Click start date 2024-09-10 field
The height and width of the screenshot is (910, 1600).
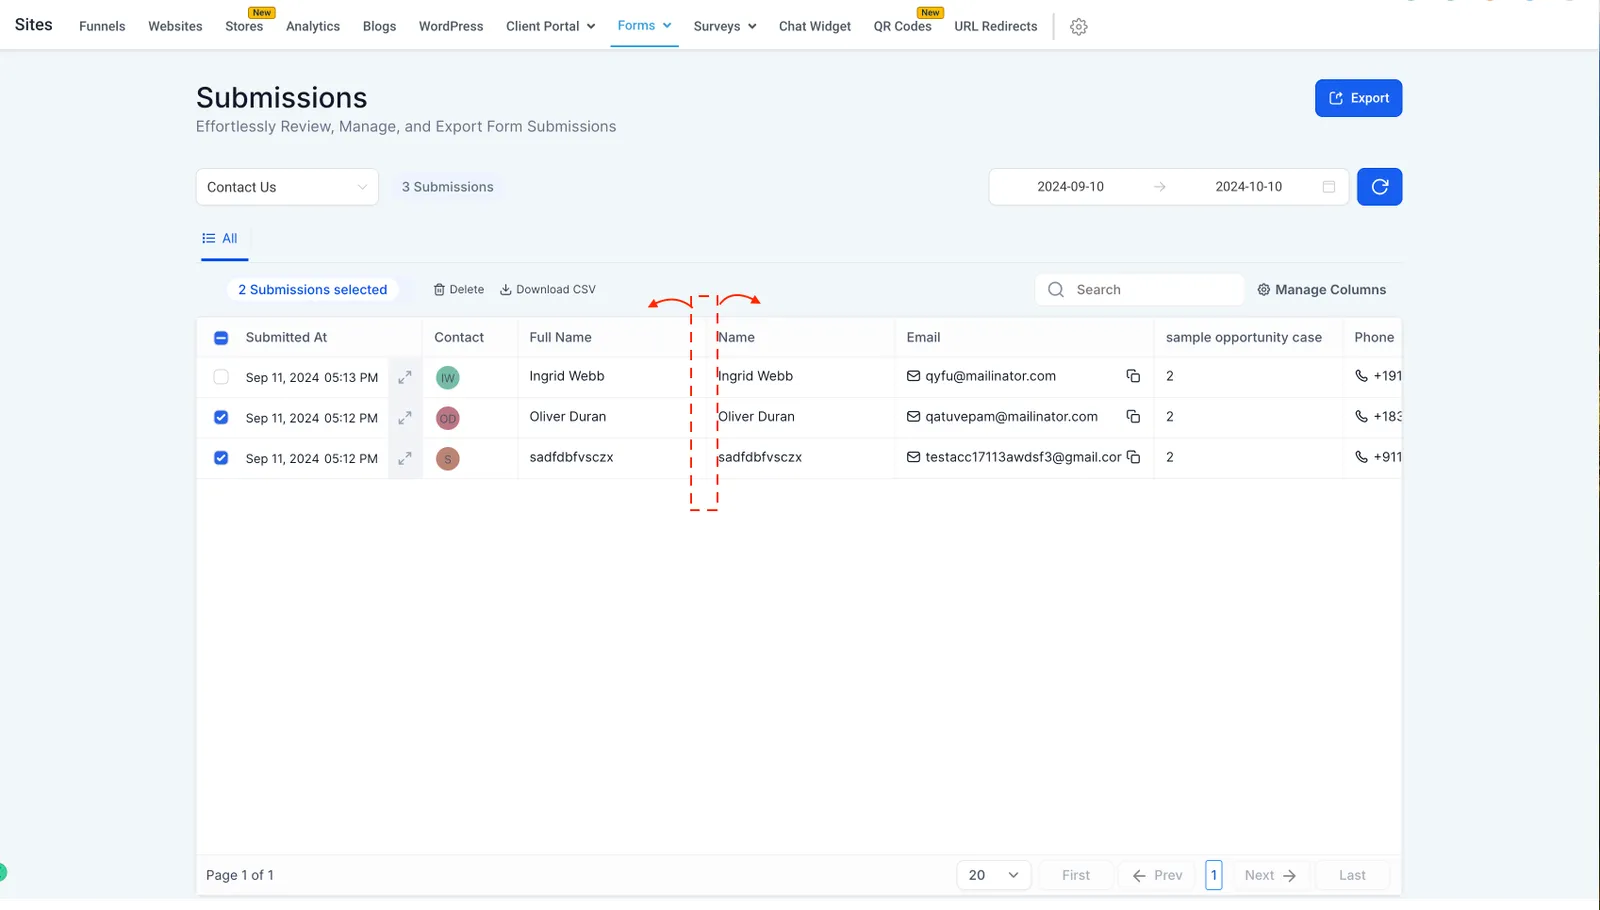[1070, 187]
